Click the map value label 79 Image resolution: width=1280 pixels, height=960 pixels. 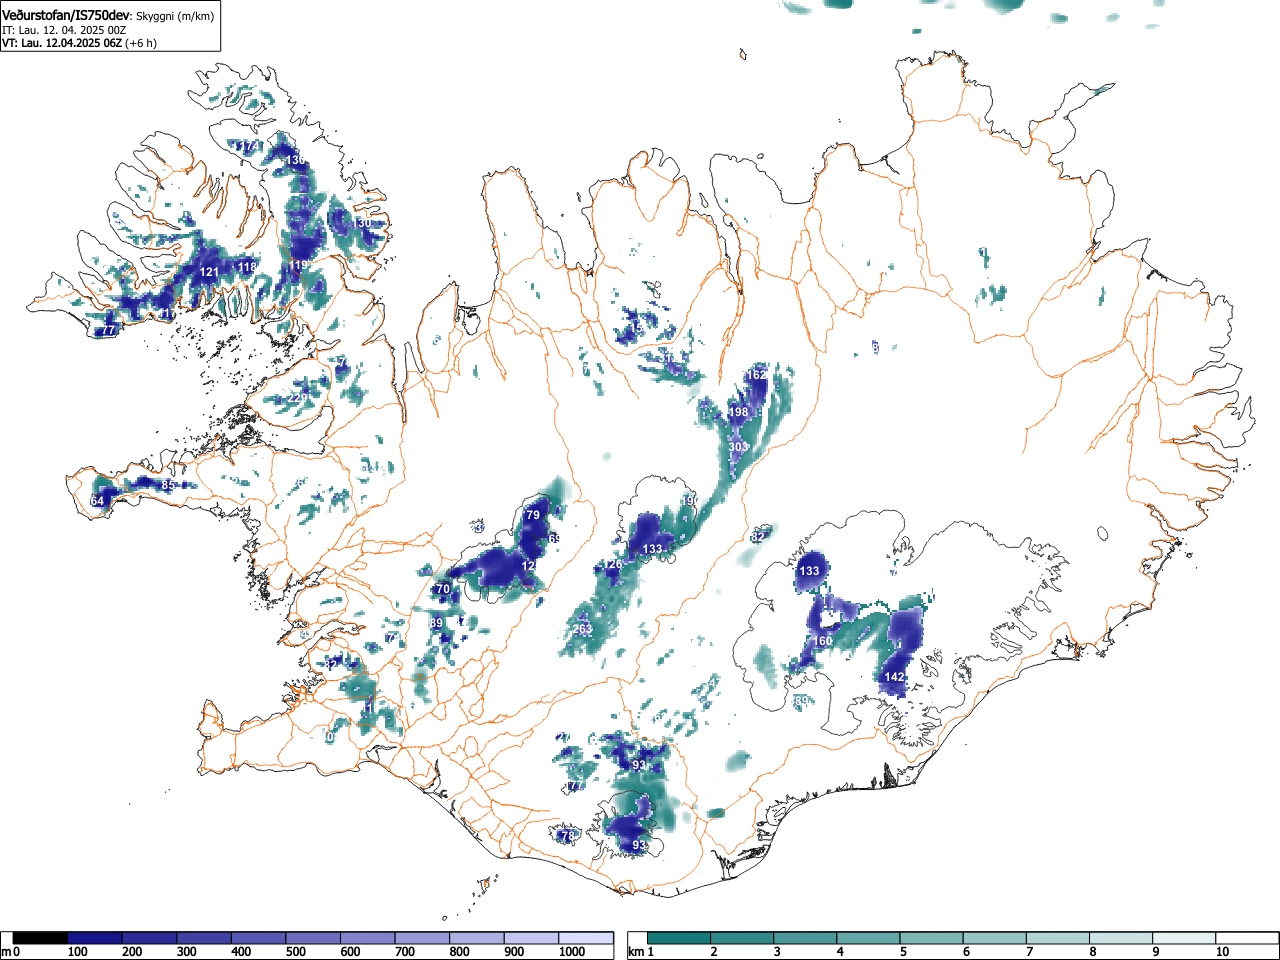point(533,515)
